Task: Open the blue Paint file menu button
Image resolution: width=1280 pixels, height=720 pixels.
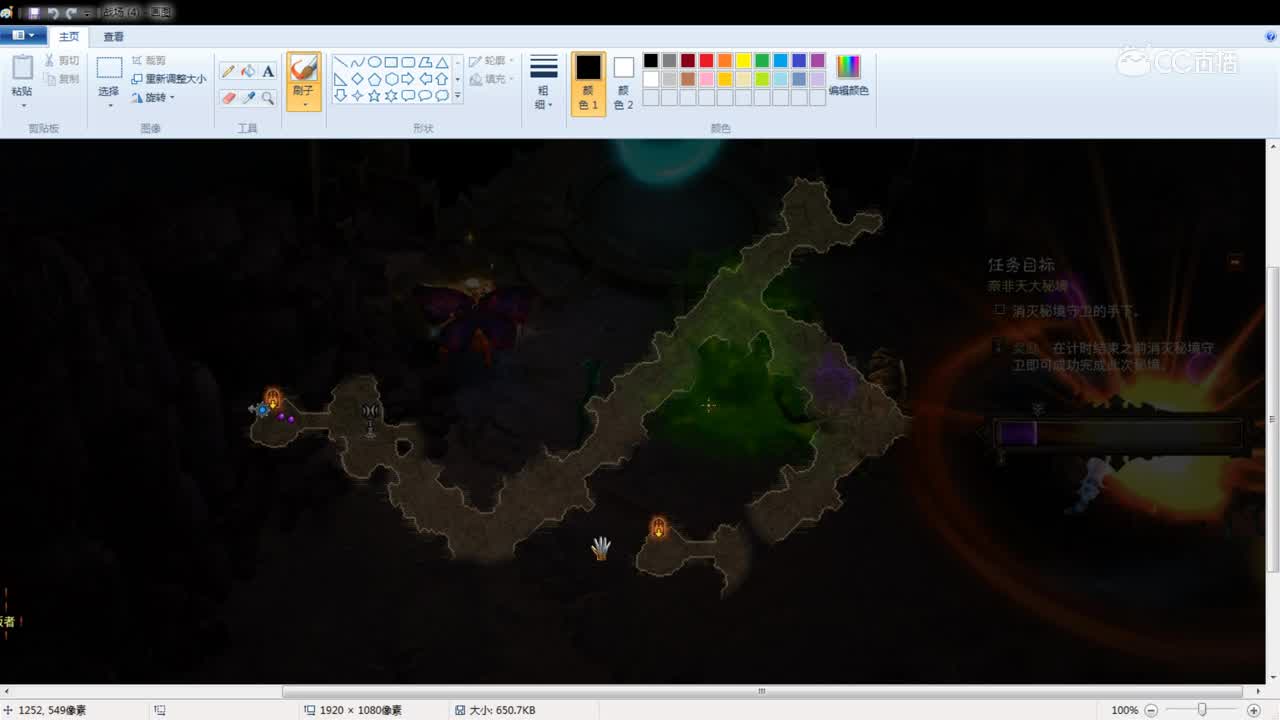Action: 23,35
